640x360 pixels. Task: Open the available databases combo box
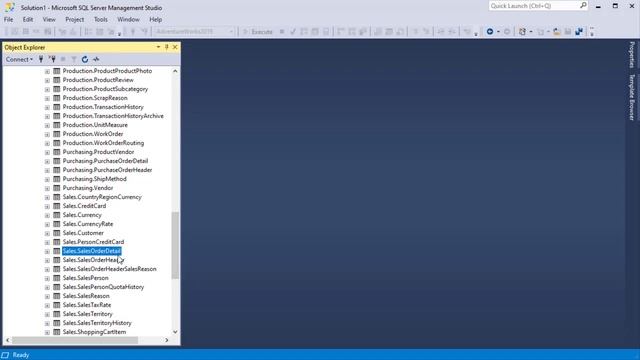[194, 31]
